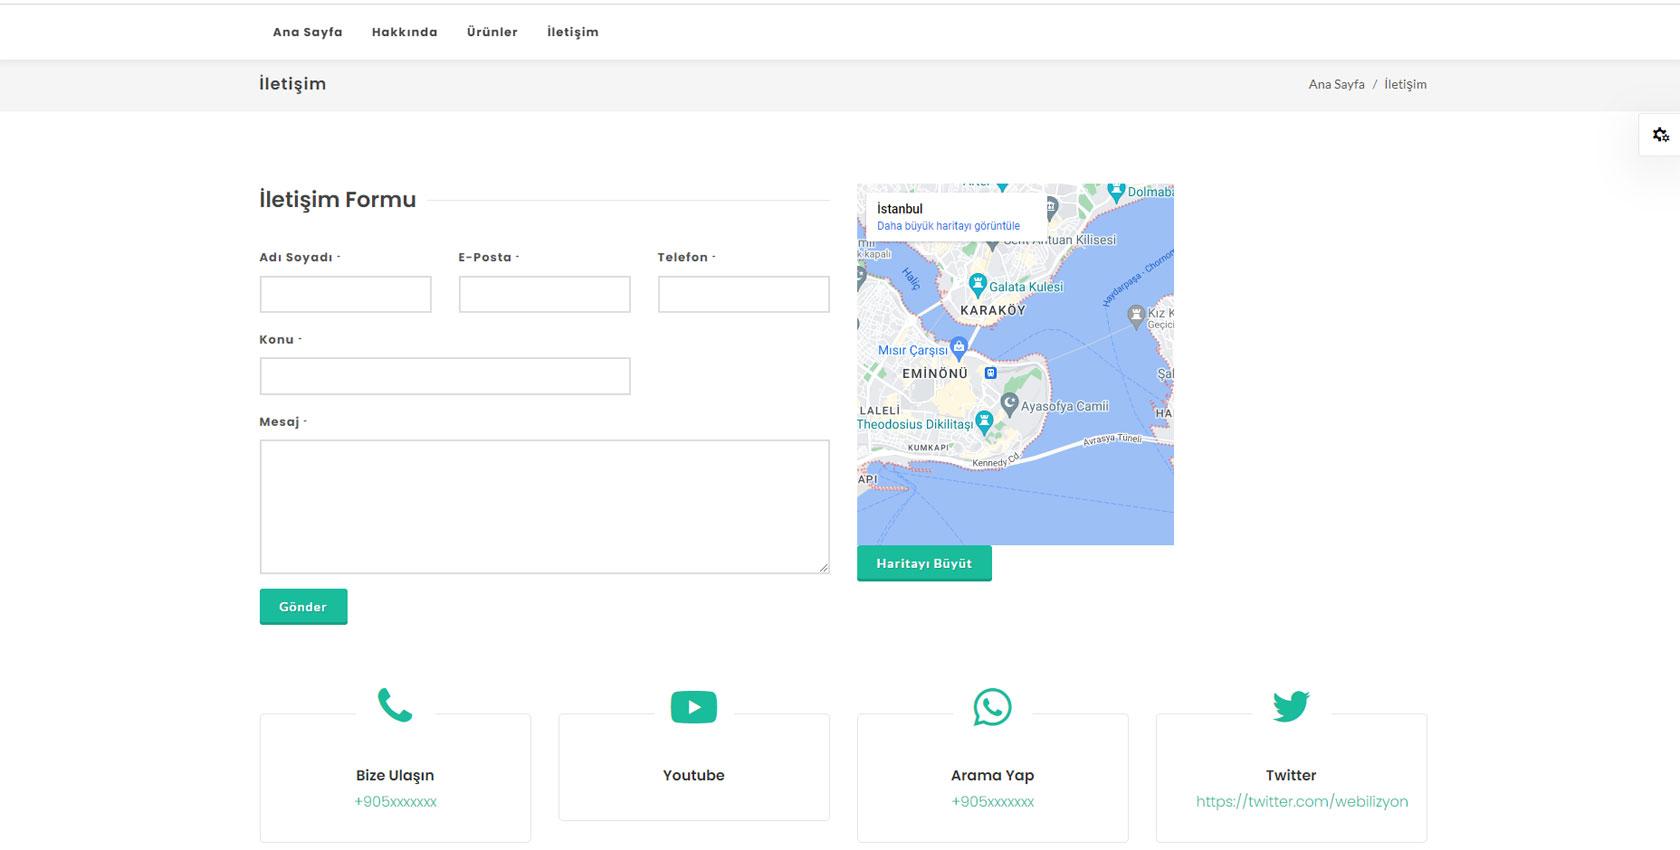Click the Haritayı Büyüt button
1680x850 pixels.
click(924, 563)
